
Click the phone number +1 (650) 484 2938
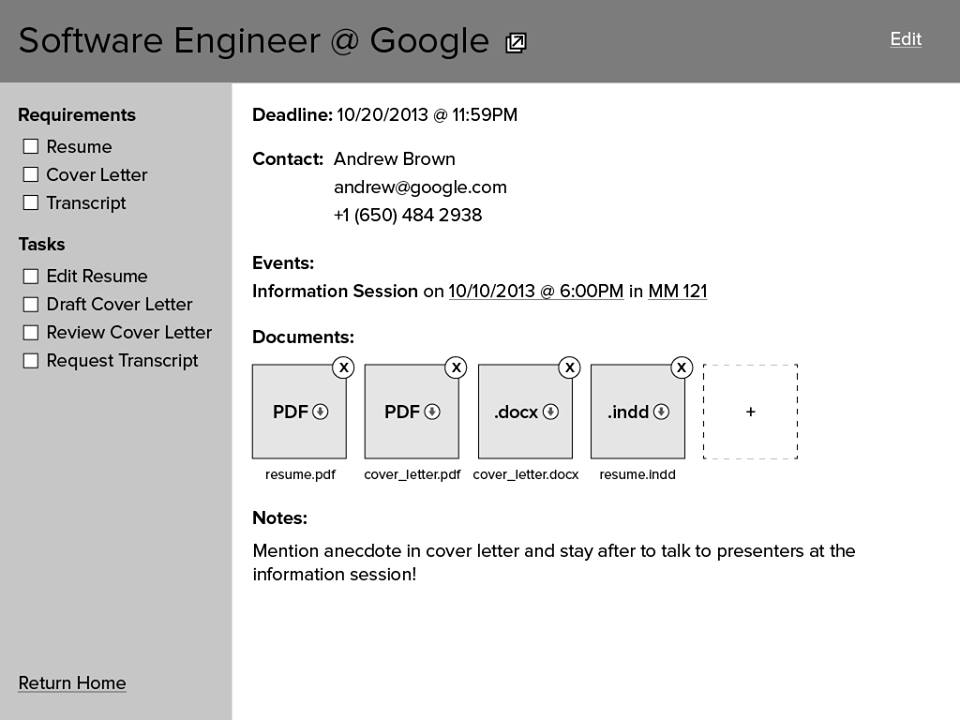click(408, 215)
